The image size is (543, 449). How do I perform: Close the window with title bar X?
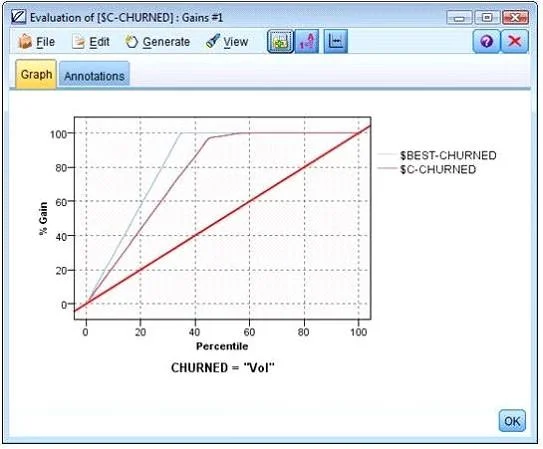[515, 17]
